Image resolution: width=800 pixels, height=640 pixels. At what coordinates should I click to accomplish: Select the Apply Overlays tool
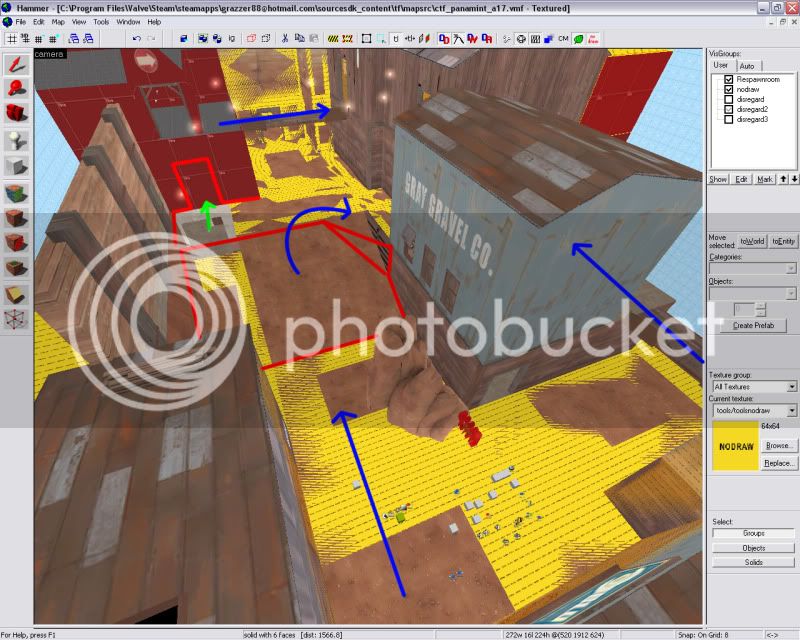pos(16,267)
